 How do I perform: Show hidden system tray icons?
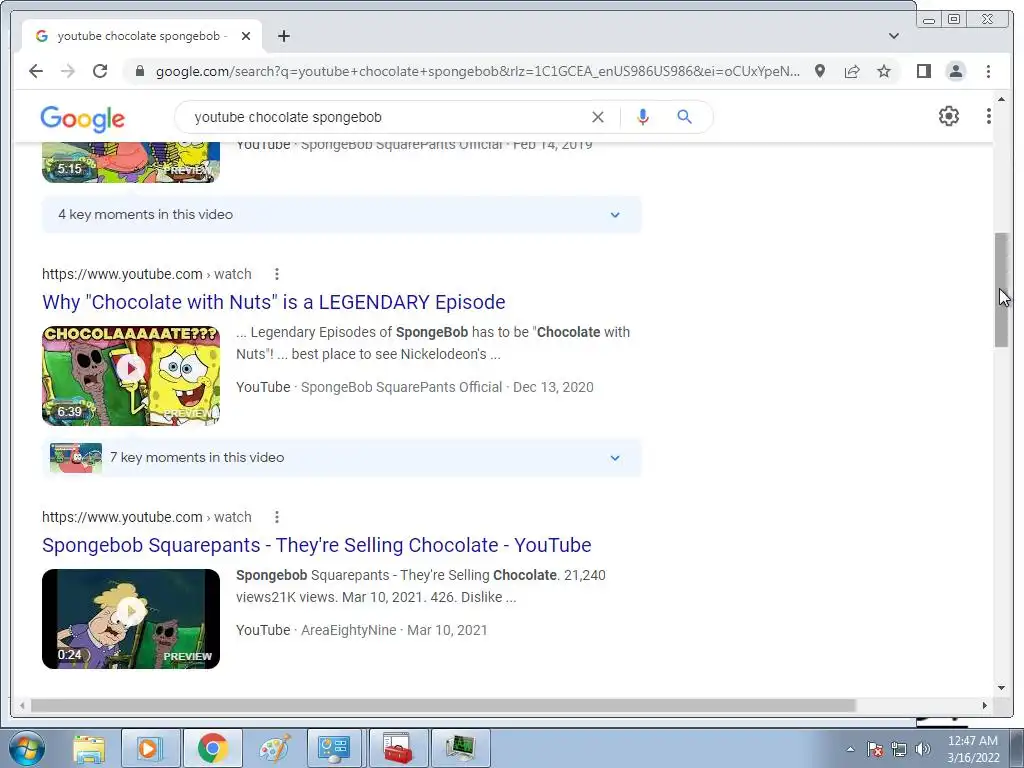tap(850, 749)
